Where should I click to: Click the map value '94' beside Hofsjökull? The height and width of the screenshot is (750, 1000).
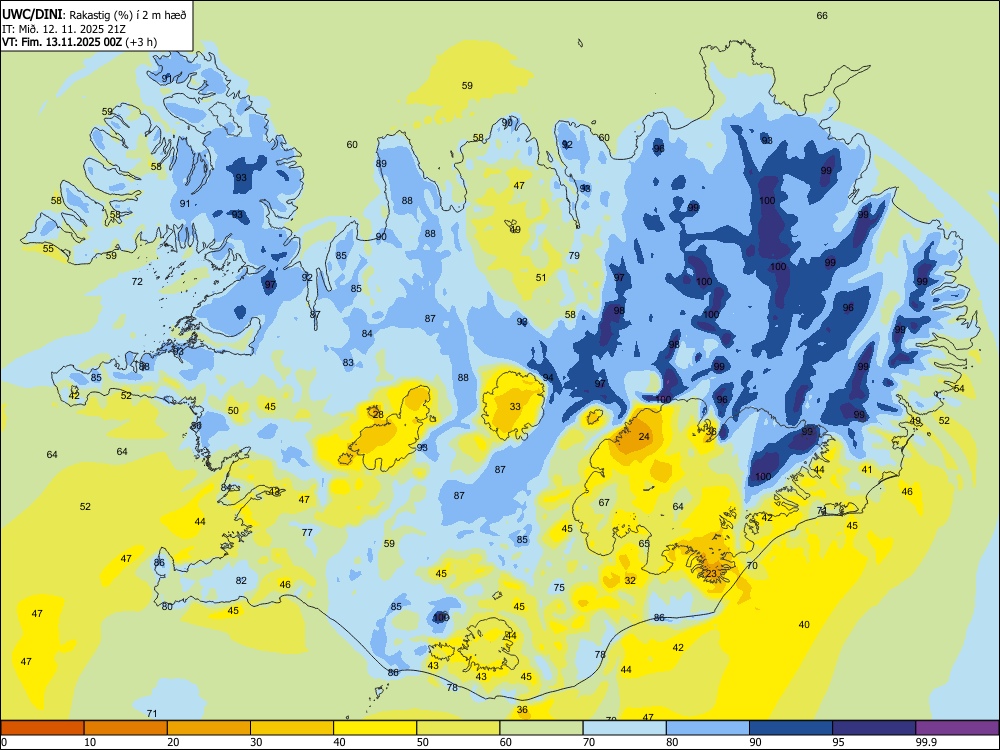tap(548, 378)
